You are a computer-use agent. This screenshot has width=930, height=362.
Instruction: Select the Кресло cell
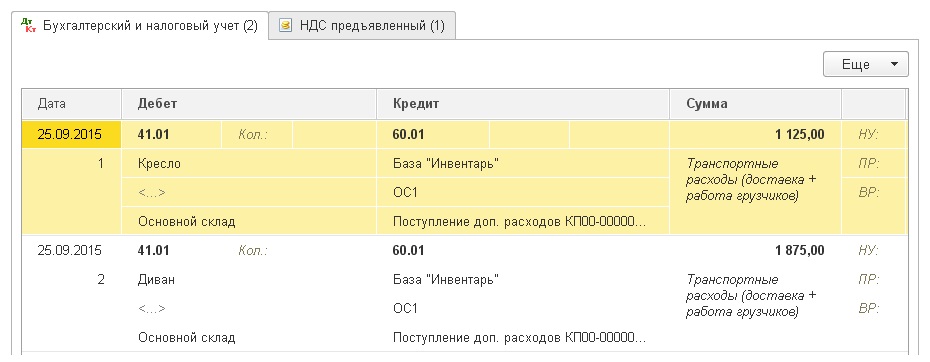(x=249, y=163)
